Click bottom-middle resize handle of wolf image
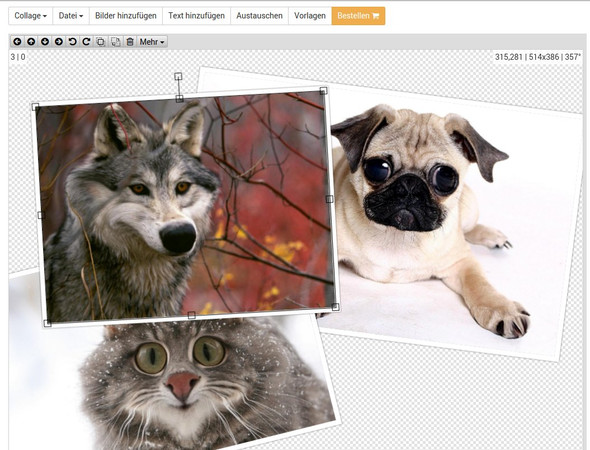Screen dimensions: 590x450 (x=192, y=315)
